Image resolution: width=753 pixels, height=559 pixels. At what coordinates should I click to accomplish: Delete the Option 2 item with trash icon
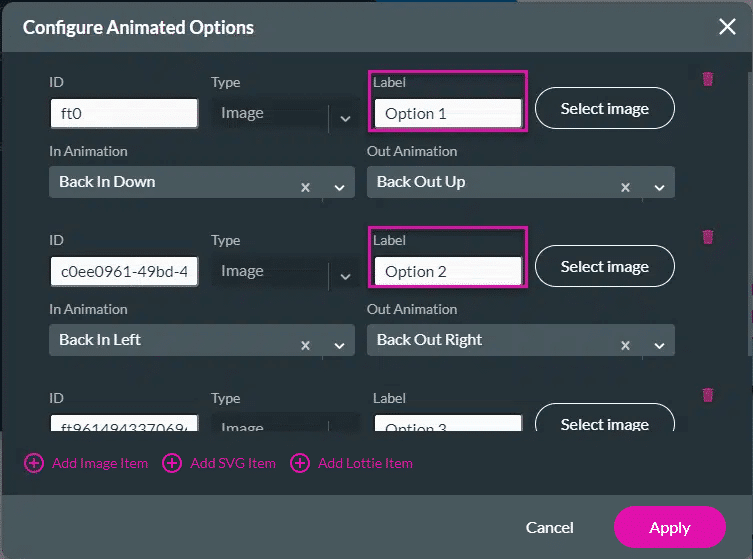708,237
